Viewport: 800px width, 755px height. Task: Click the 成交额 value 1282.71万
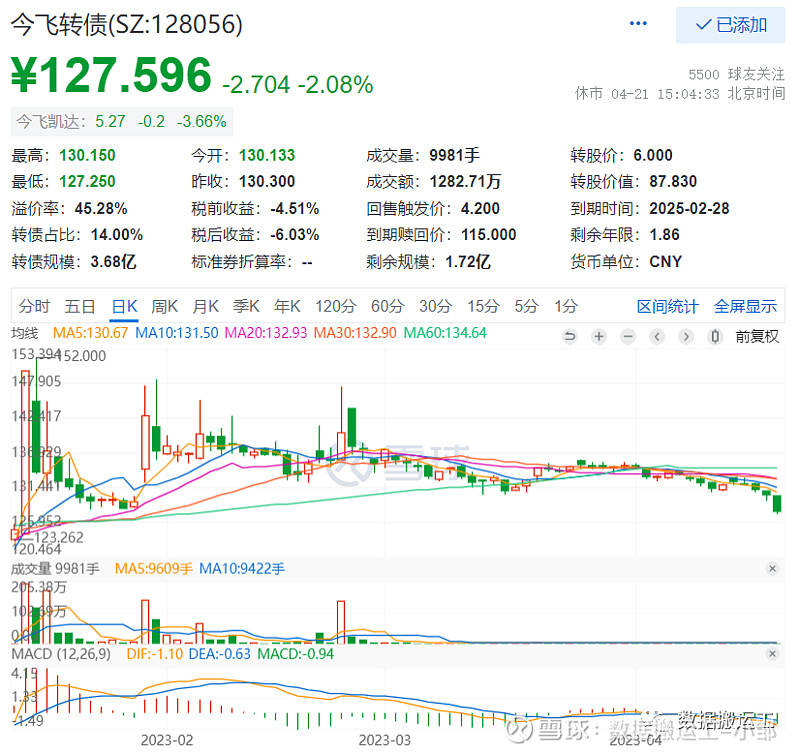pos(465,182)
